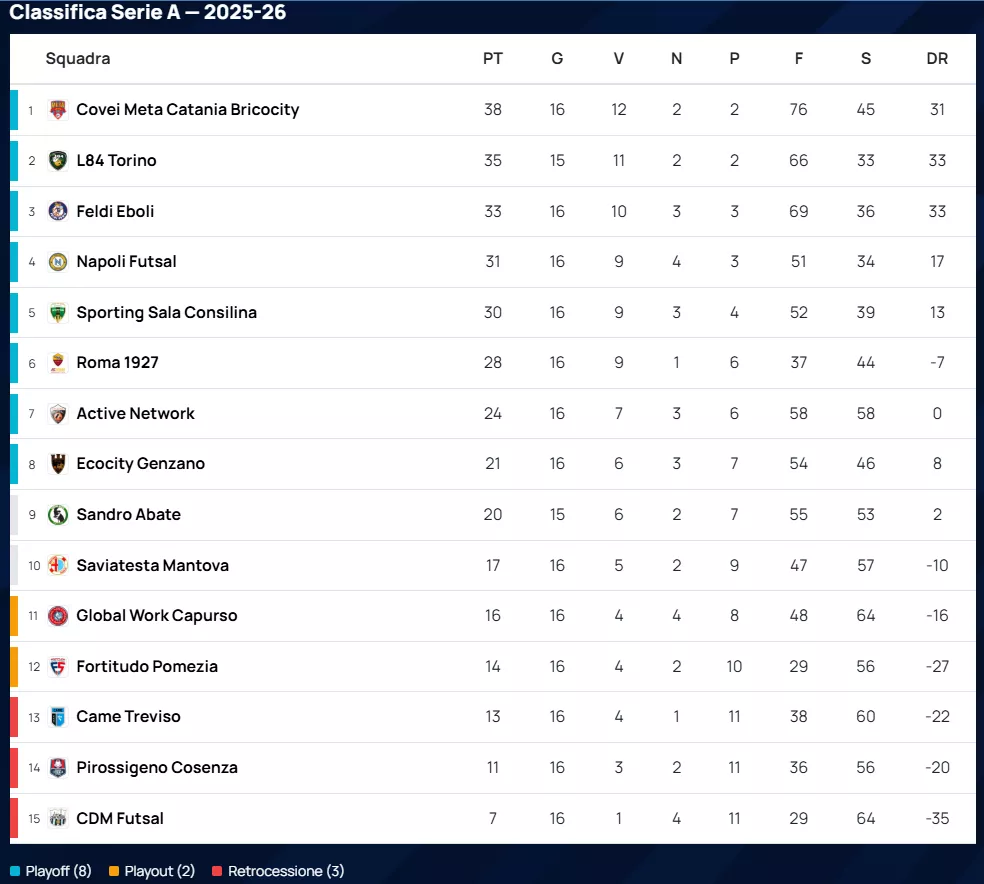The width and height of the screenshot is (984, 884).
Task: Click the Feldi Eboli team crest
Action: coord(58,211)
